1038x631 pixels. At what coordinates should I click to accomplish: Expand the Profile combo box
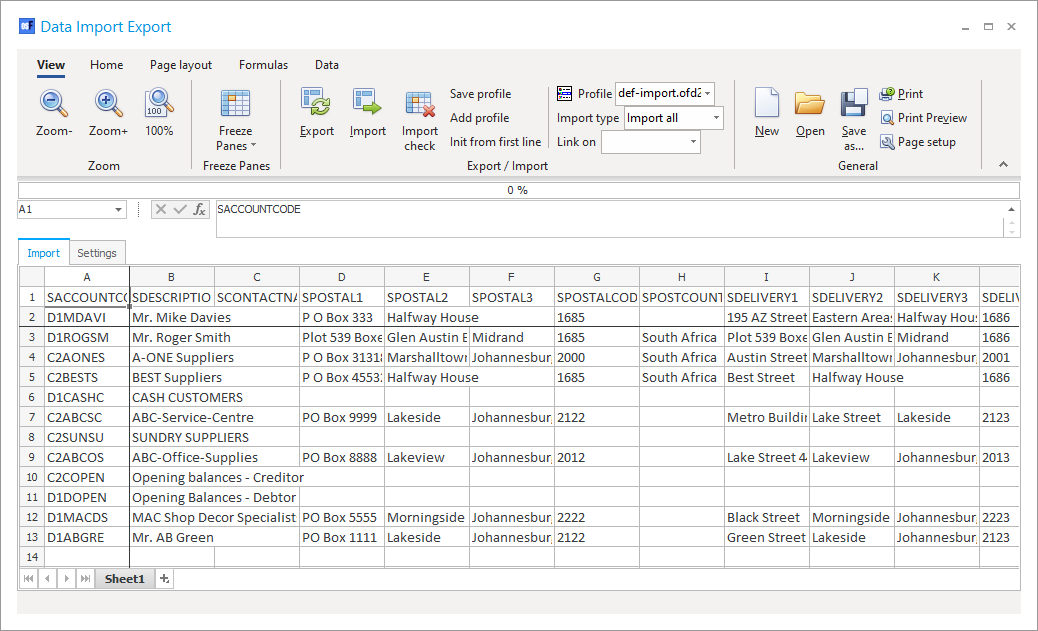click(x=708, y=94)
